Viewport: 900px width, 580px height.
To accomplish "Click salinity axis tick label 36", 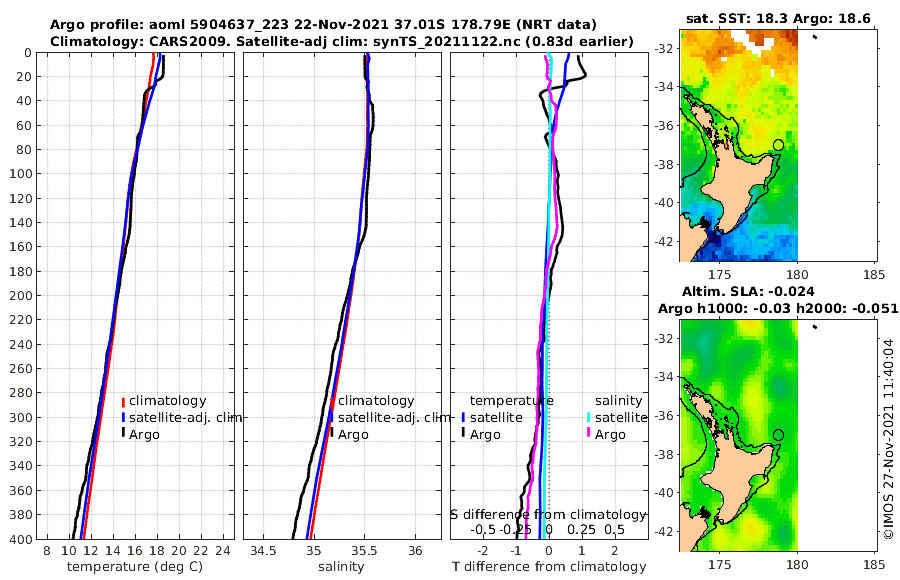I will (415, 551).
